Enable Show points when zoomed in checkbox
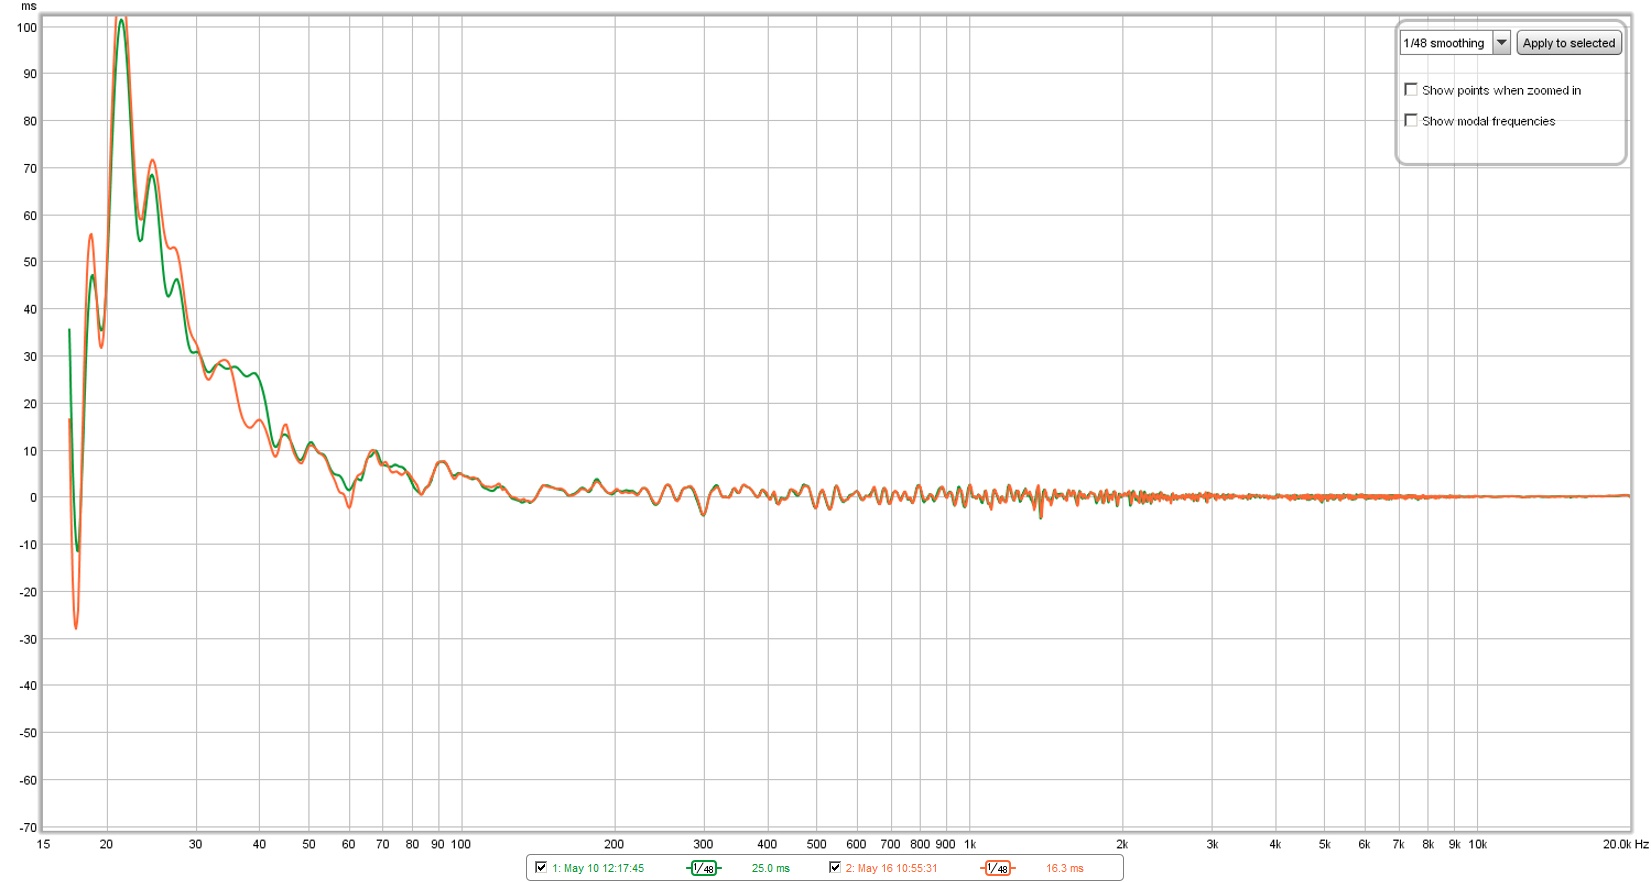Viewport: 1651px width, 882px height. click(x=1411, y=90)
